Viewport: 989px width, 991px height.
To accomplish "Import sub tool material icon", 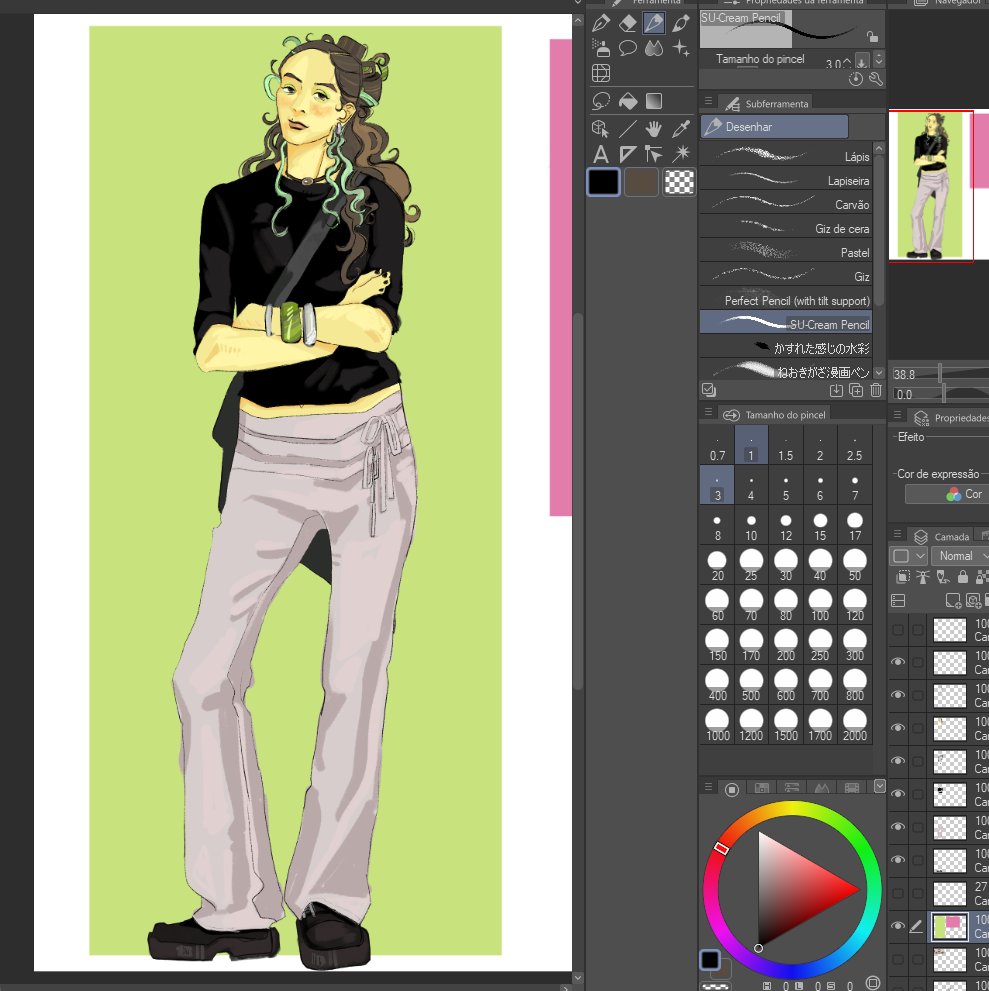I will pos(836,391).
